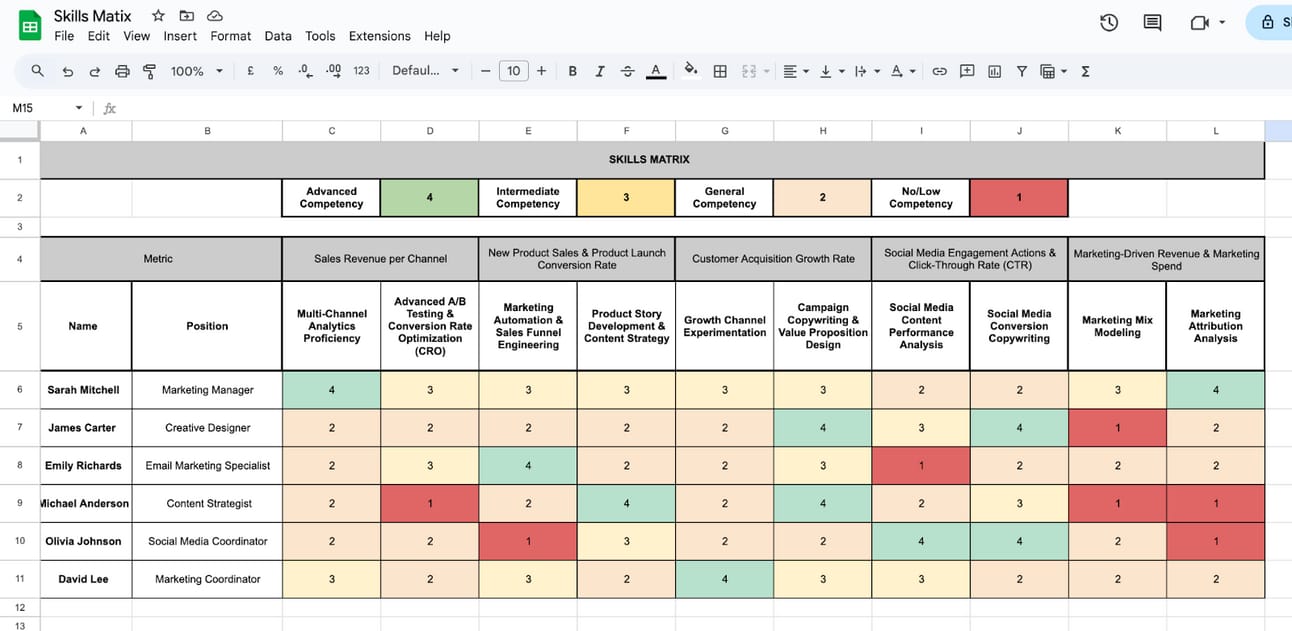Select the Social Media Coordinator cell

coord(207,542)
